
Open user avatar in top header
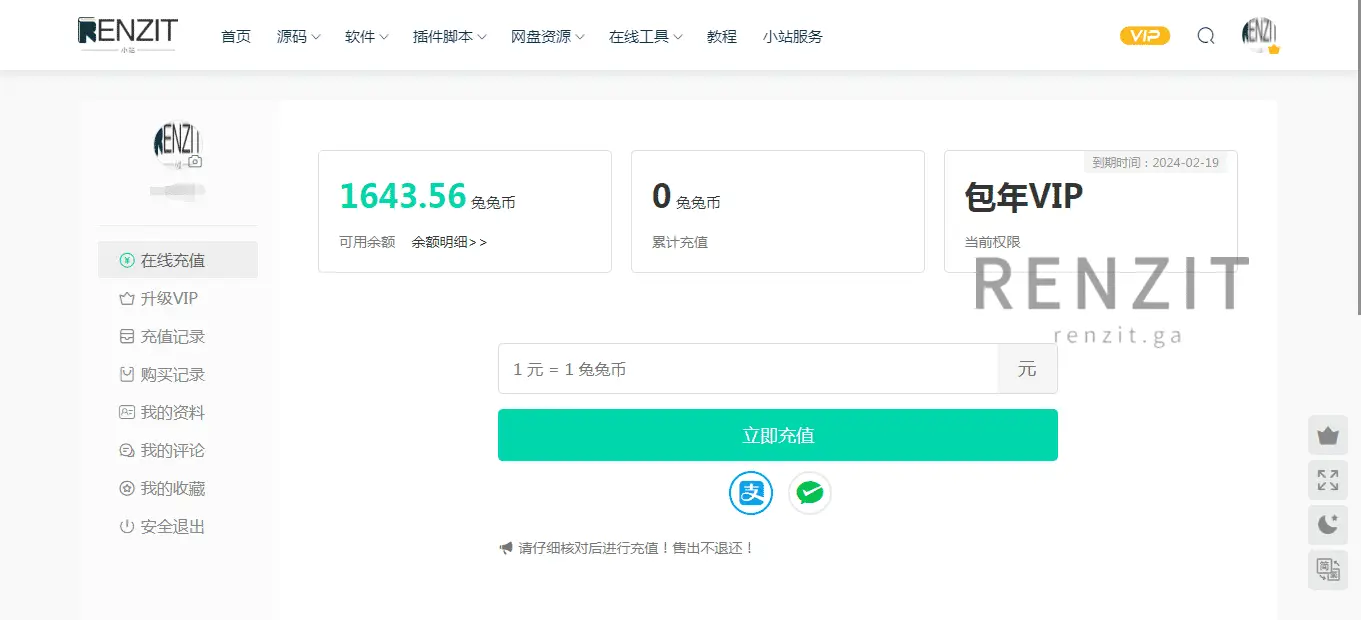click(1259, 35)
